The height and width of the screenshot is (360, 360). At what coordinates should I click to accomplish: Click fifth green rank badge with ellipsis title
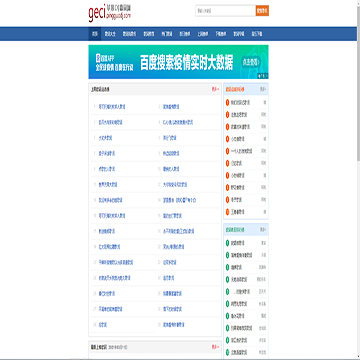(x=227, y=292)
